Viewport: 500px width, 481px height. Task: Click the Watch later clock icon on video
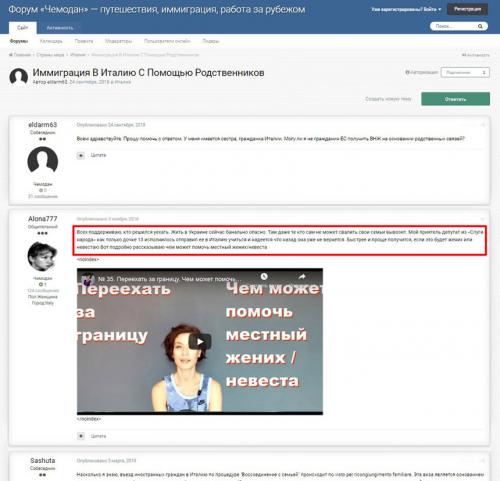coord(264,276)
